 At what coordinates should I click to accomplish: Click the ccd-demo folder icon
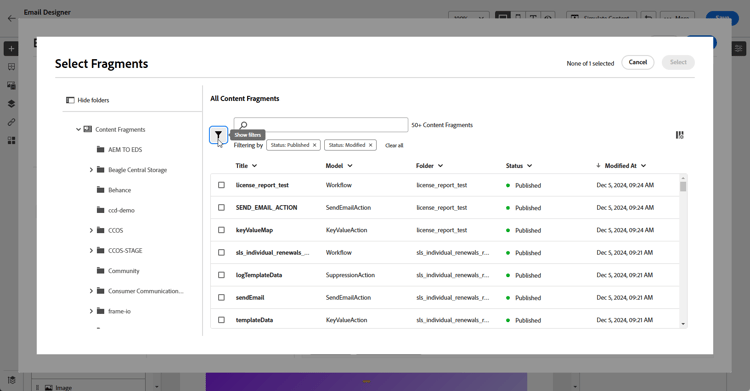click(100, 210)
